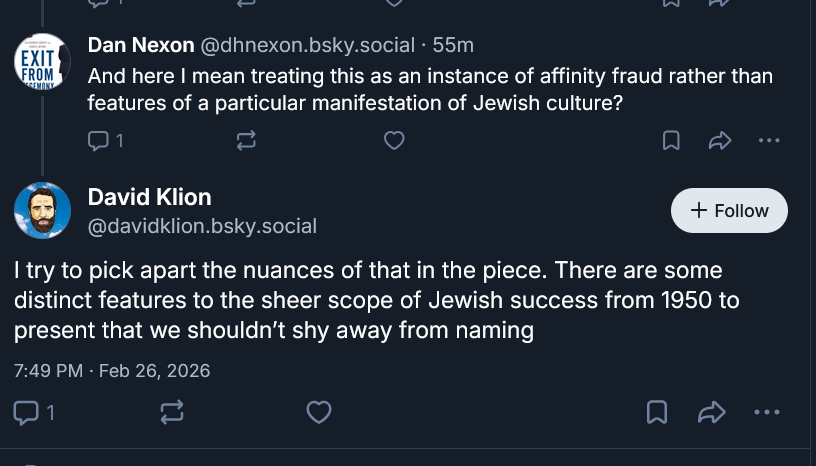Viewport: 816px width, 466px height.
Task: Bookmark Dan Nexon's post
Action: tap(671, 141)
